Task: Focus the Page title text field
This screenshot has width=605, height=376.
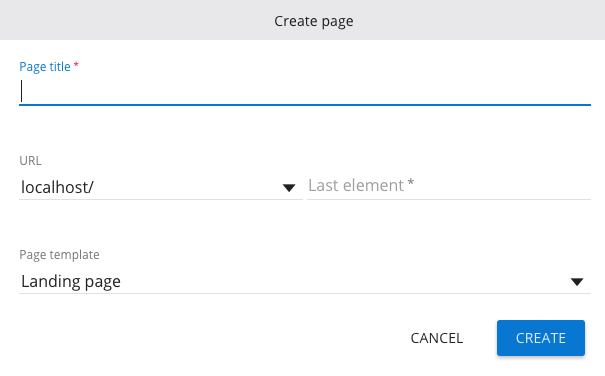Action: pos(305,91)
